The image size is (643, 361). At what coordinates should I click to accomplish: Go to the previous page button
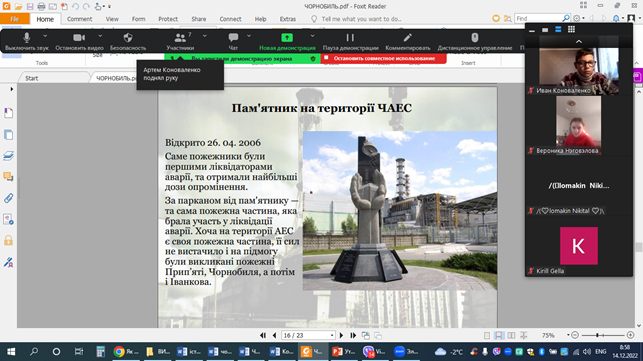tap(274, 336)
